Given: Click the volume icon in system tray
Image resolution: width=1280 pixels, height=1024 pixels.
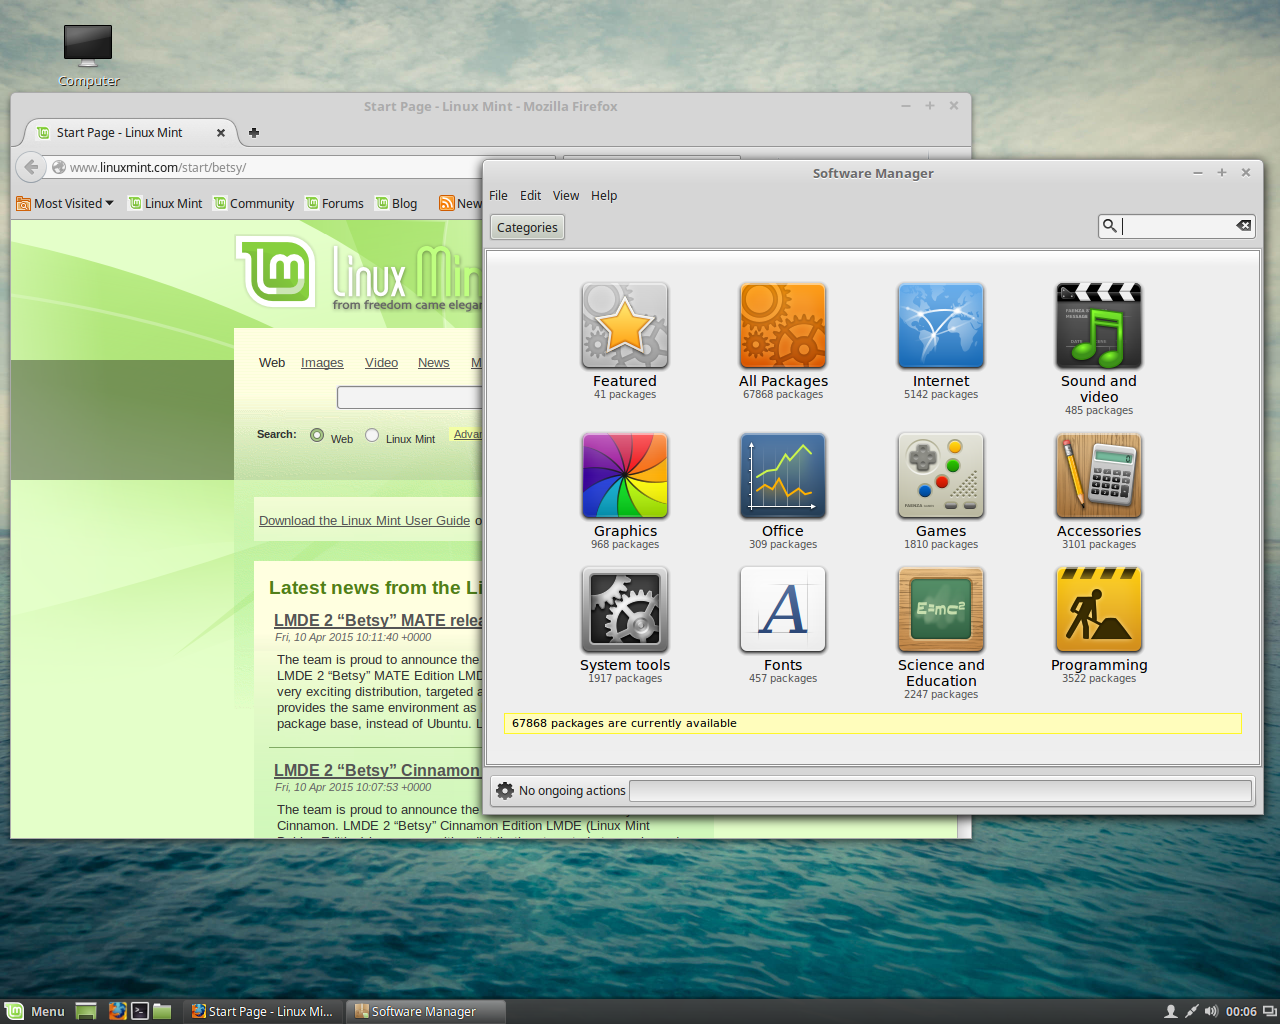Looking at the screenshot, I should coord(1212,1011).
